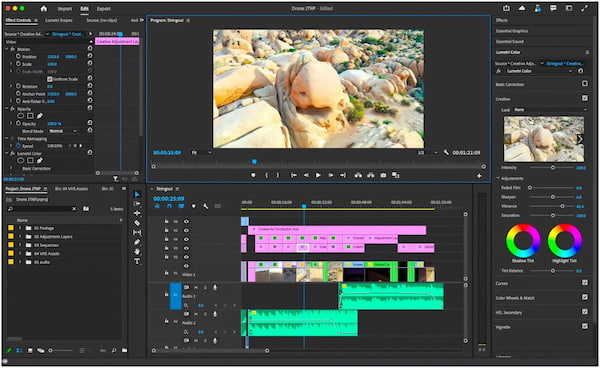Toggle HSL Secondary checkbox
600x368 pixels.
tap(585, 312)
